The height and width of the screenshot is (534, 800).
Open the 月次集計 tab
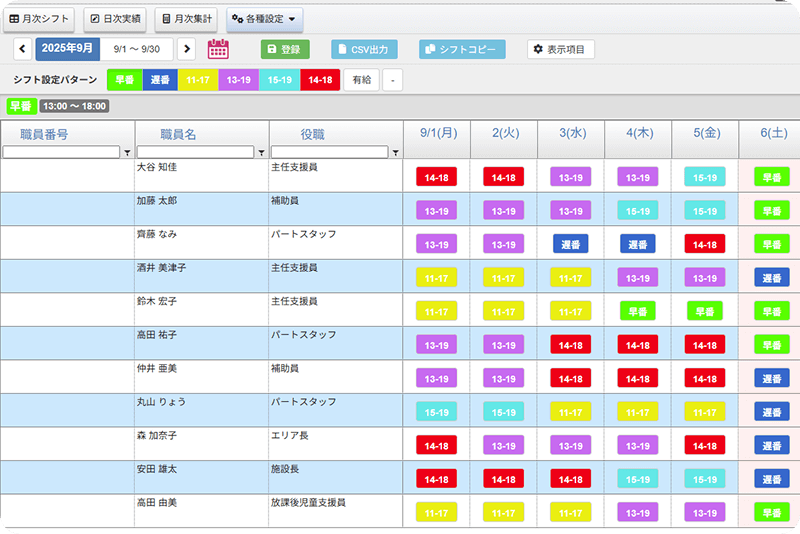186,19
